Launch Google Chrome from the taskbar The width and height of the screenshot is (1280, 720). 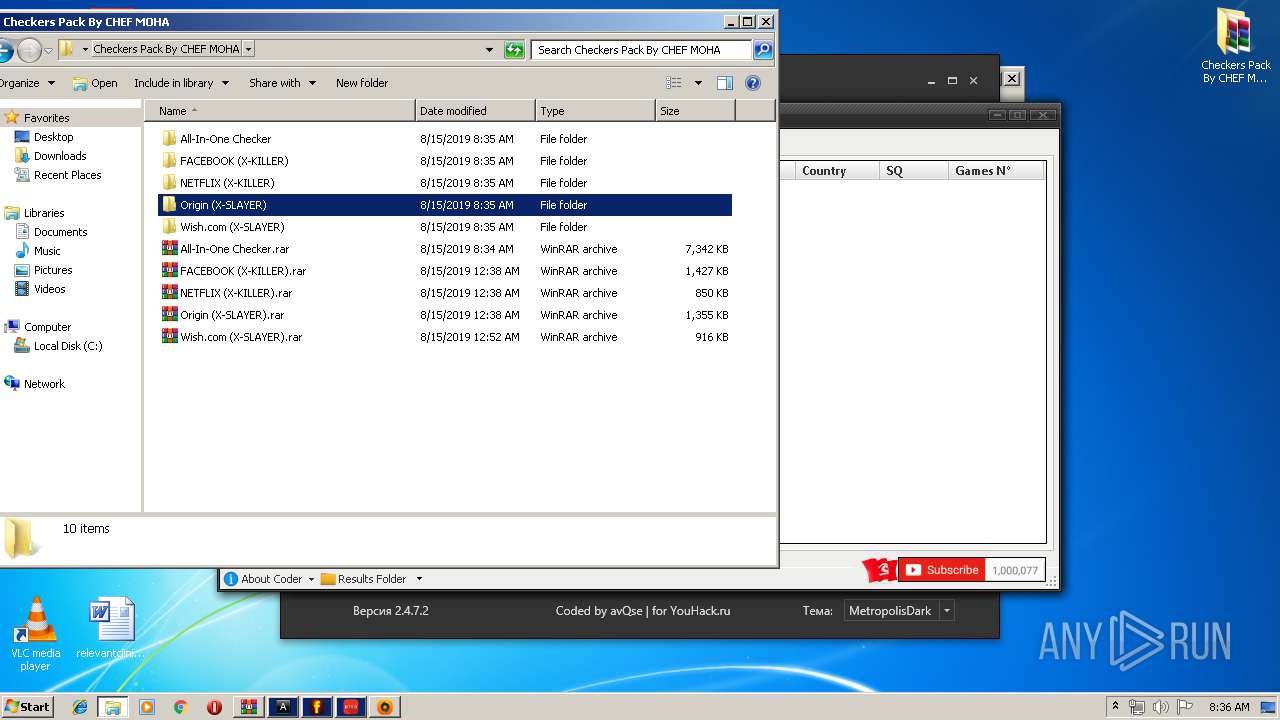(x=180, y=707)
